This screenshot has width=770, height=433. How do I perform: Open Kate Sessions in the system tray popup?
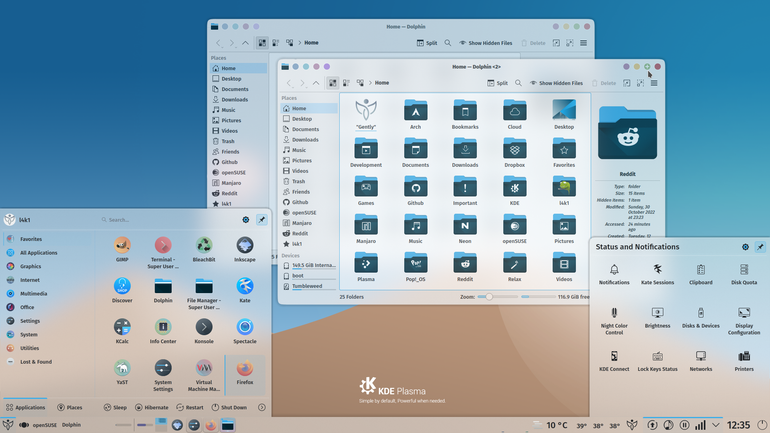click(x=657, y=274)
